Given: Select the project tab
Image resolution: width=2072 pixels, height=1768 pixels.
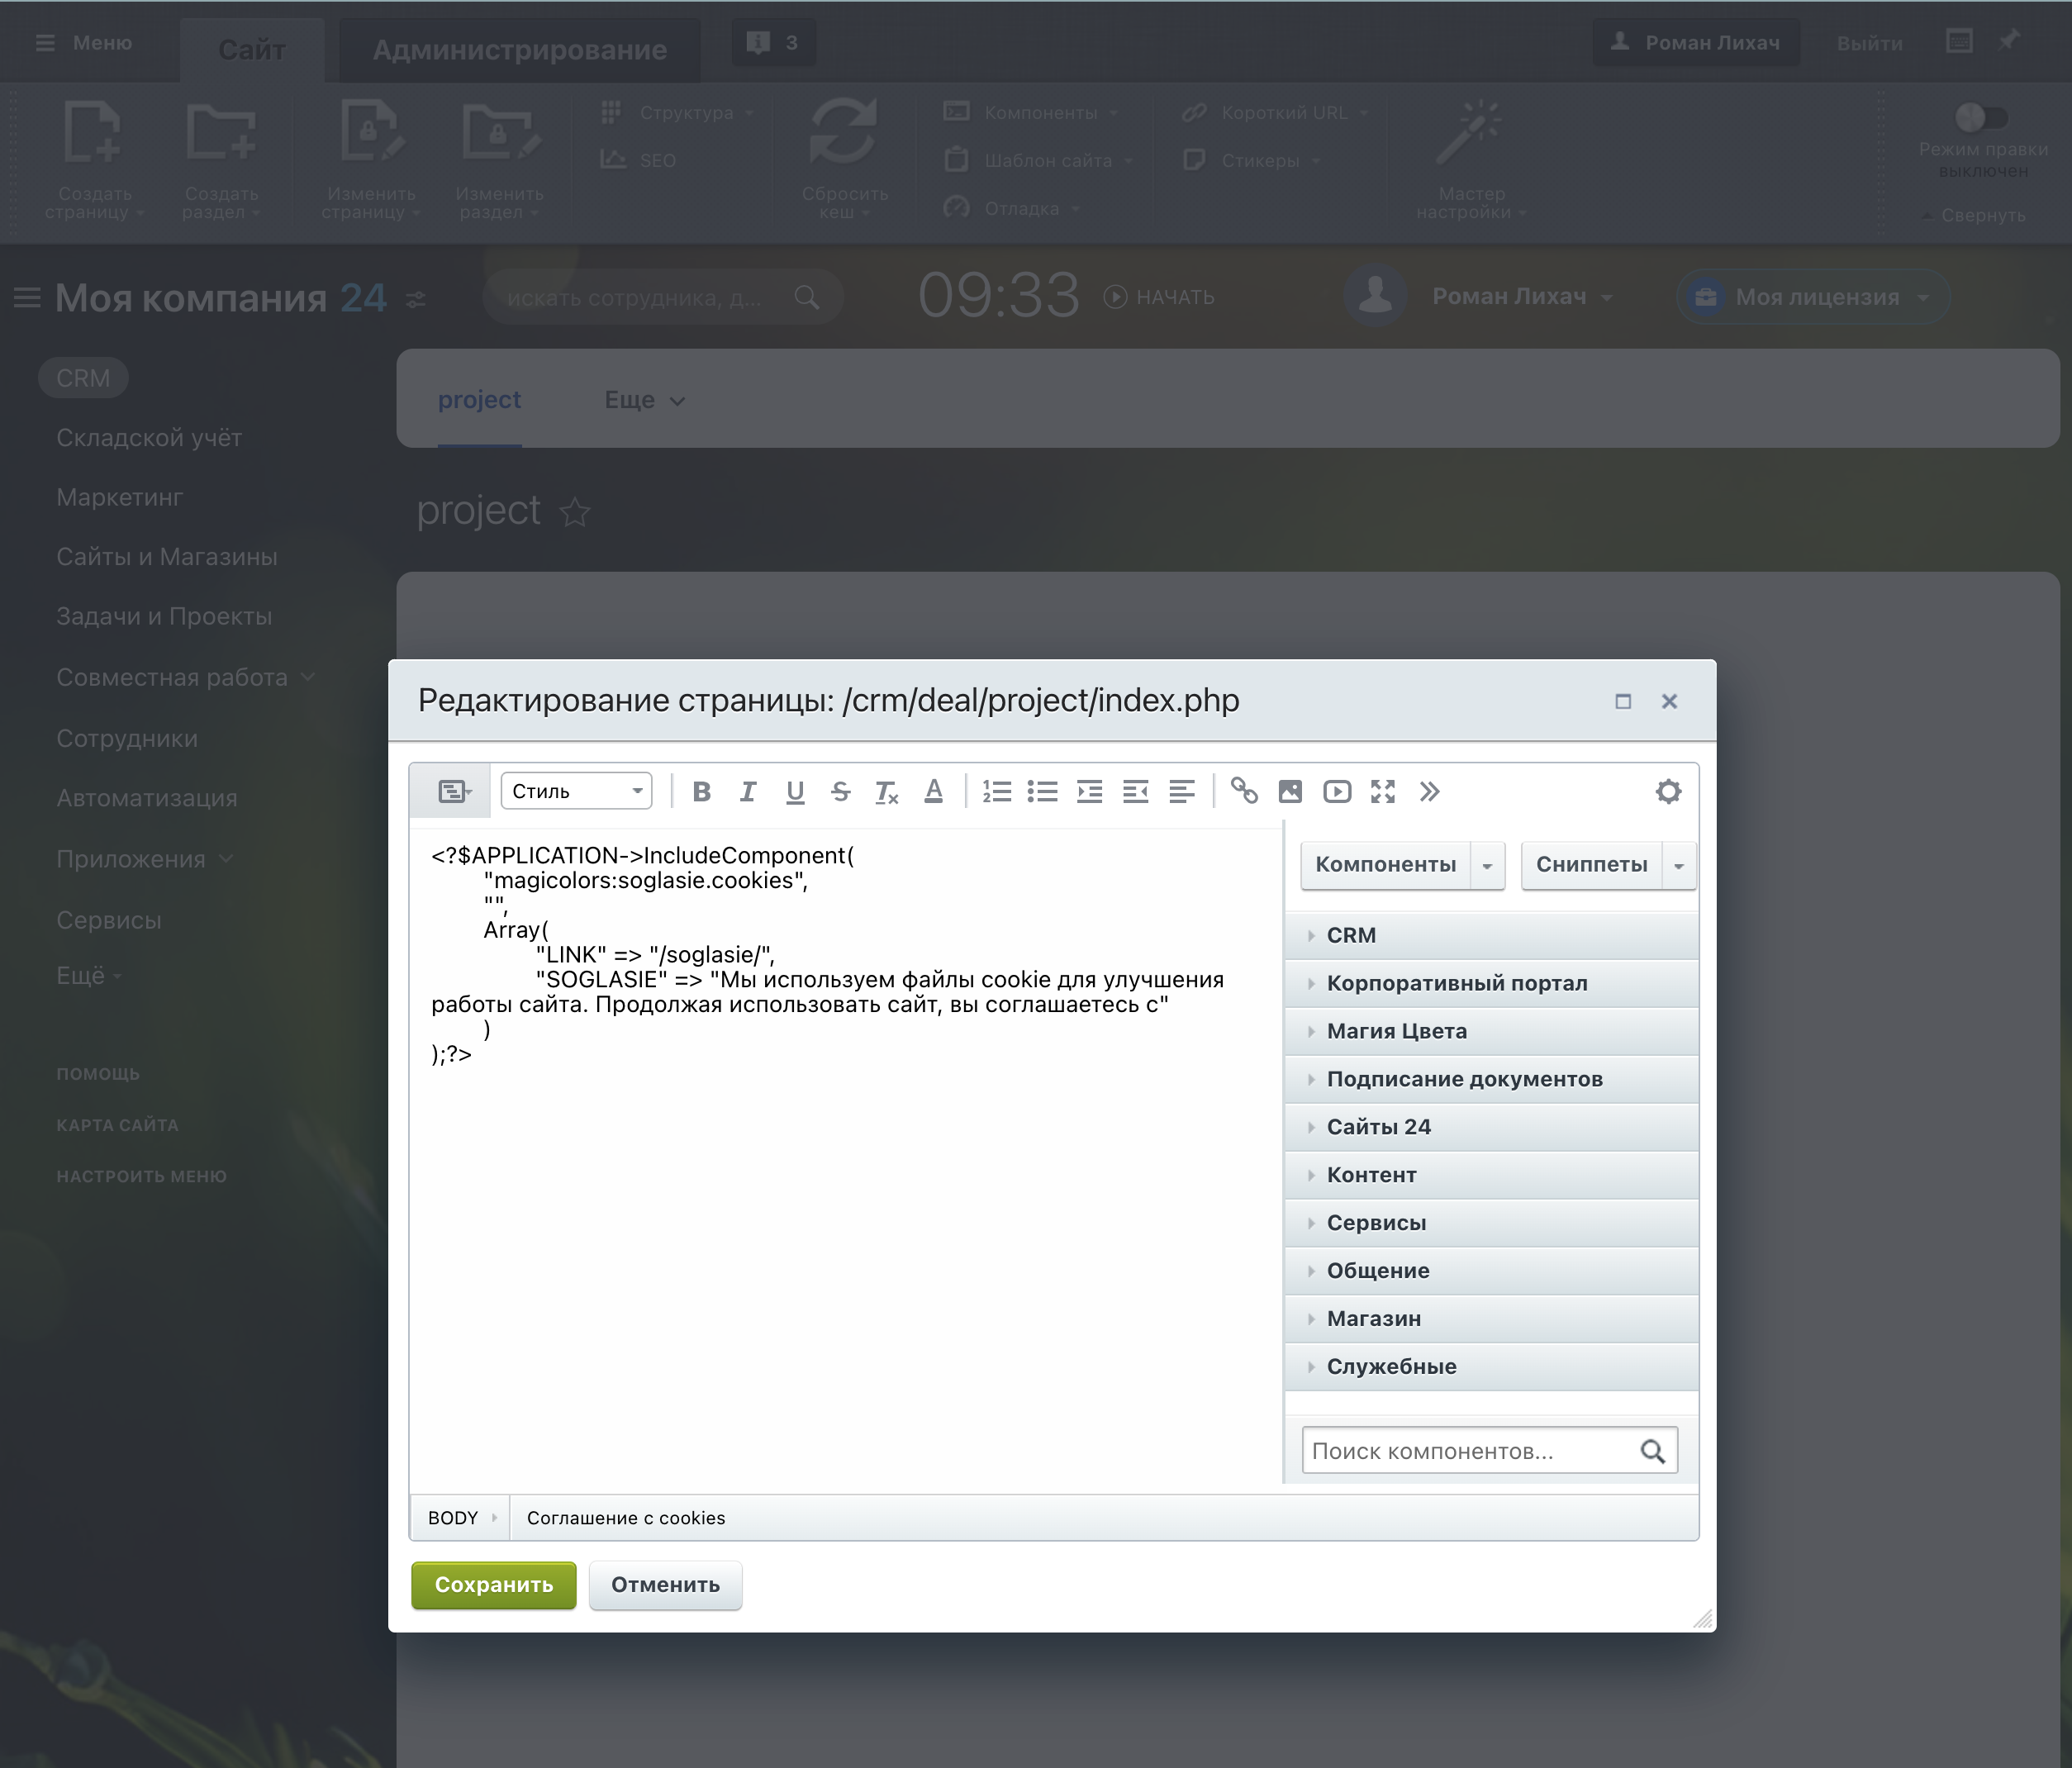Looking at the screenshot, I should (x=479, y=400).
